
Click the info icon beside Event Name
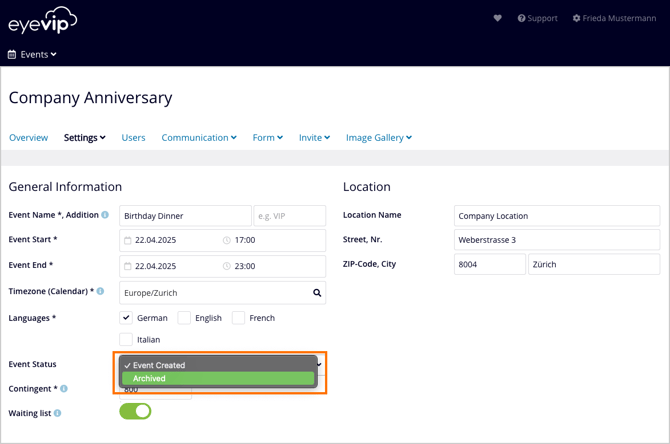click(105, 215)
